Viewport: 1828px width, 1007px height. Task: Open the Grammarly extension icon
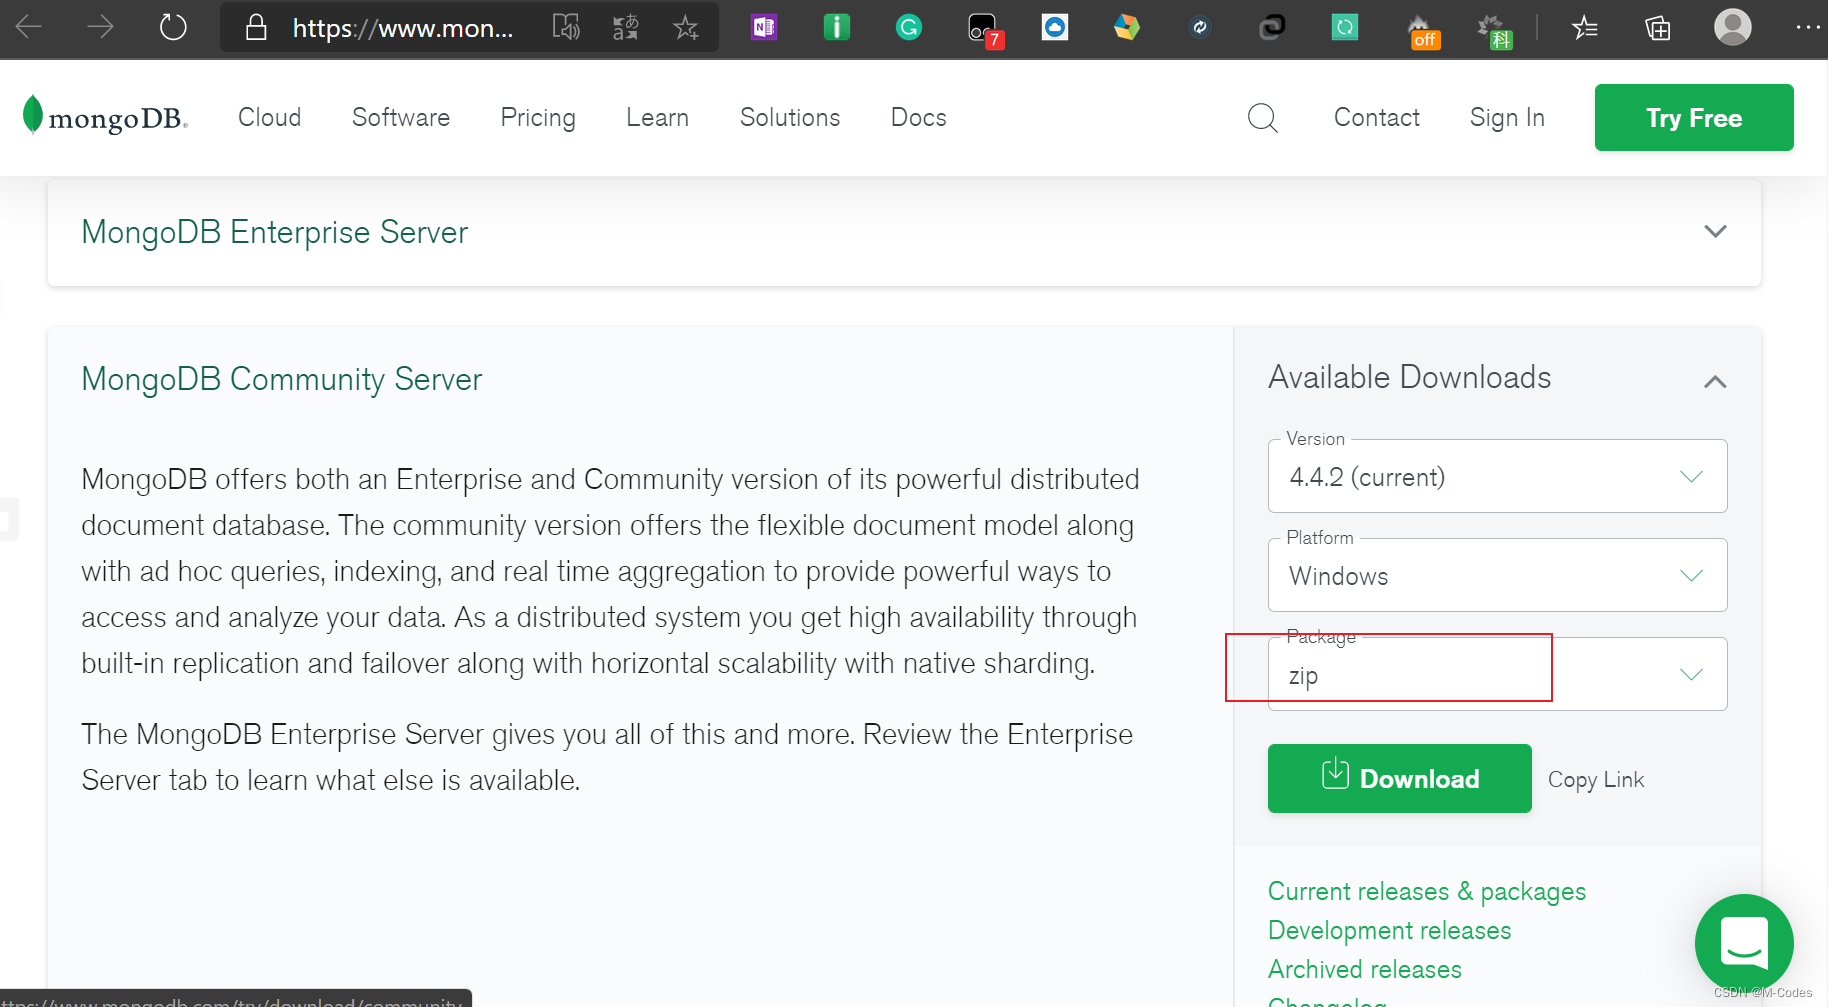[908, 27]
